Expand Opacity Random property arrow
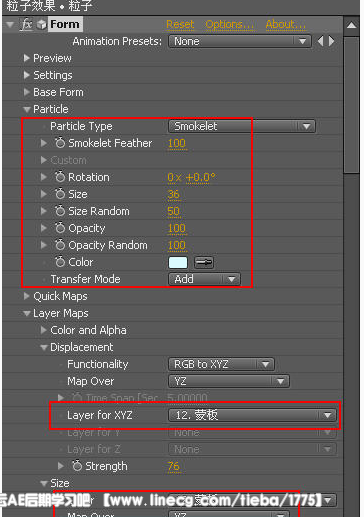The width and height of the screenshot is (364, 517). coord(44,245)
